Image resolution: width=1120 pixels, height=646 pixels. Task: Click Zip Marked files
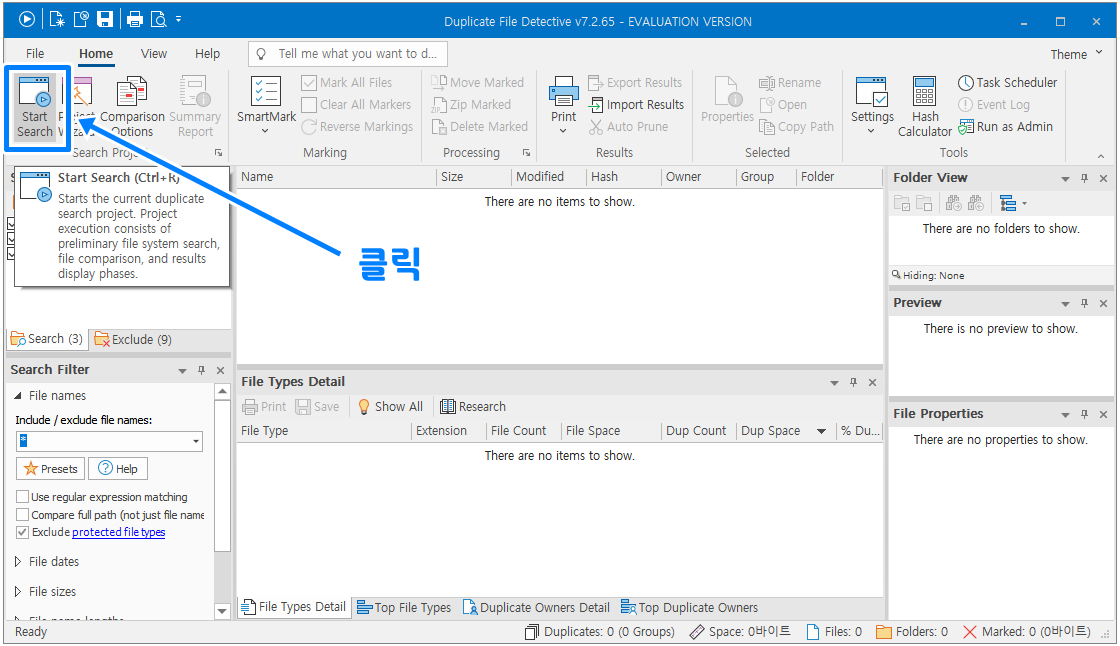[x=471, y=105]
